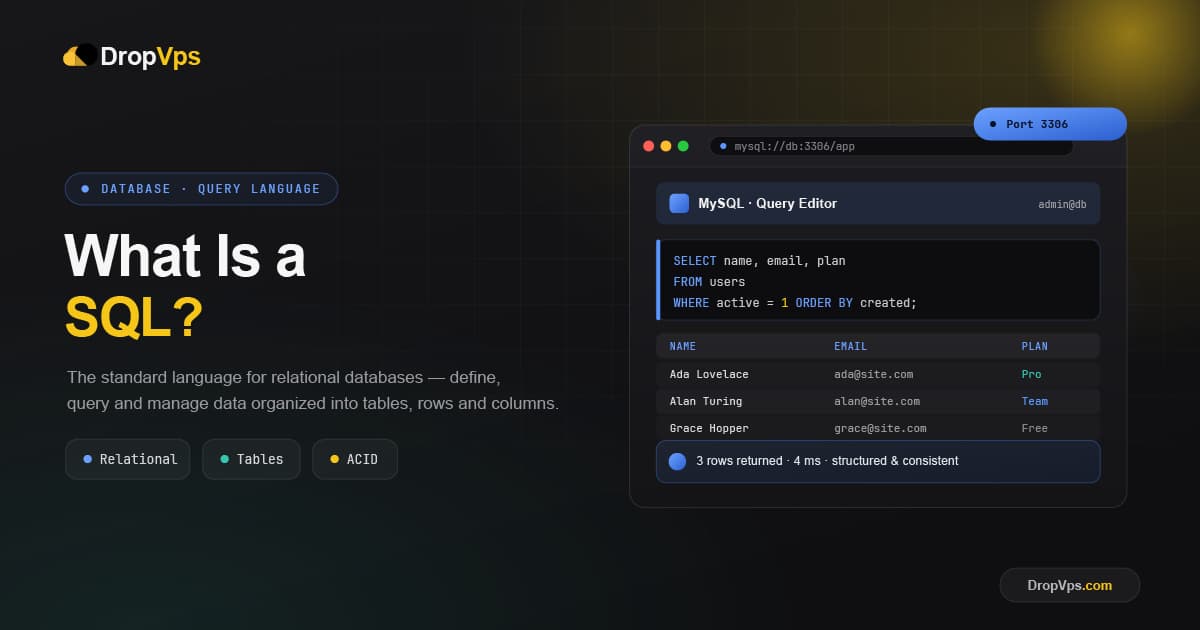This screenshot has height=630, width=1200.
Task: Click the Alan Turing name cell
Action: click(x=706, y=401)
